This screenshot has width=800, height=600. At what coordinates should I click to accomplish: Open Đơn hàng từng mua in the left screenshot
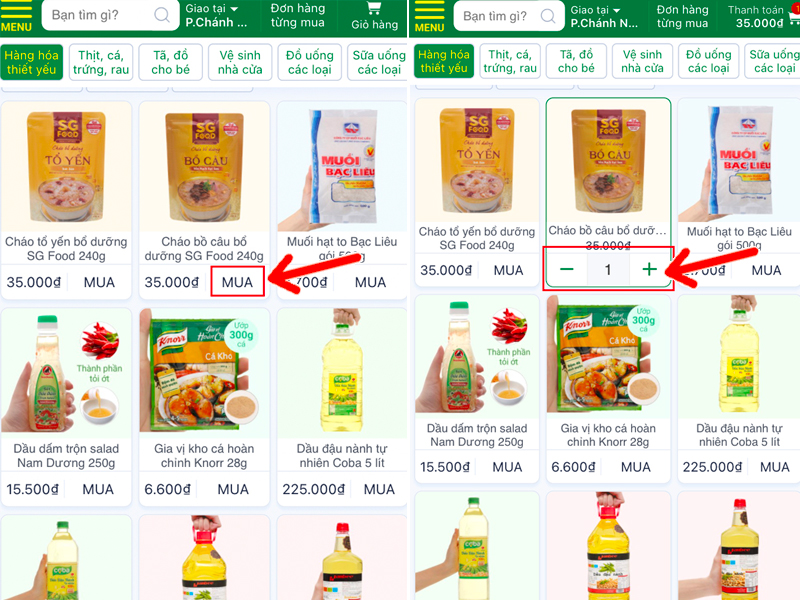tap(297, 16)
